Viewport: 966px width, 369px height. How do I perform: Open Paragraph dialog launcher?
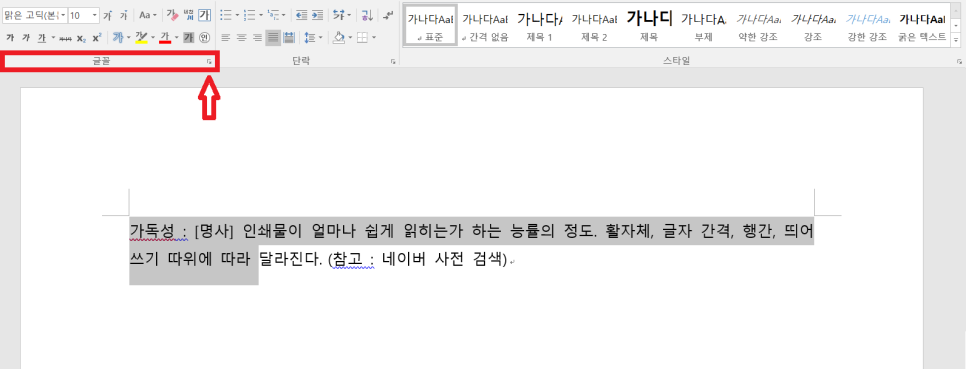(393, 62)
